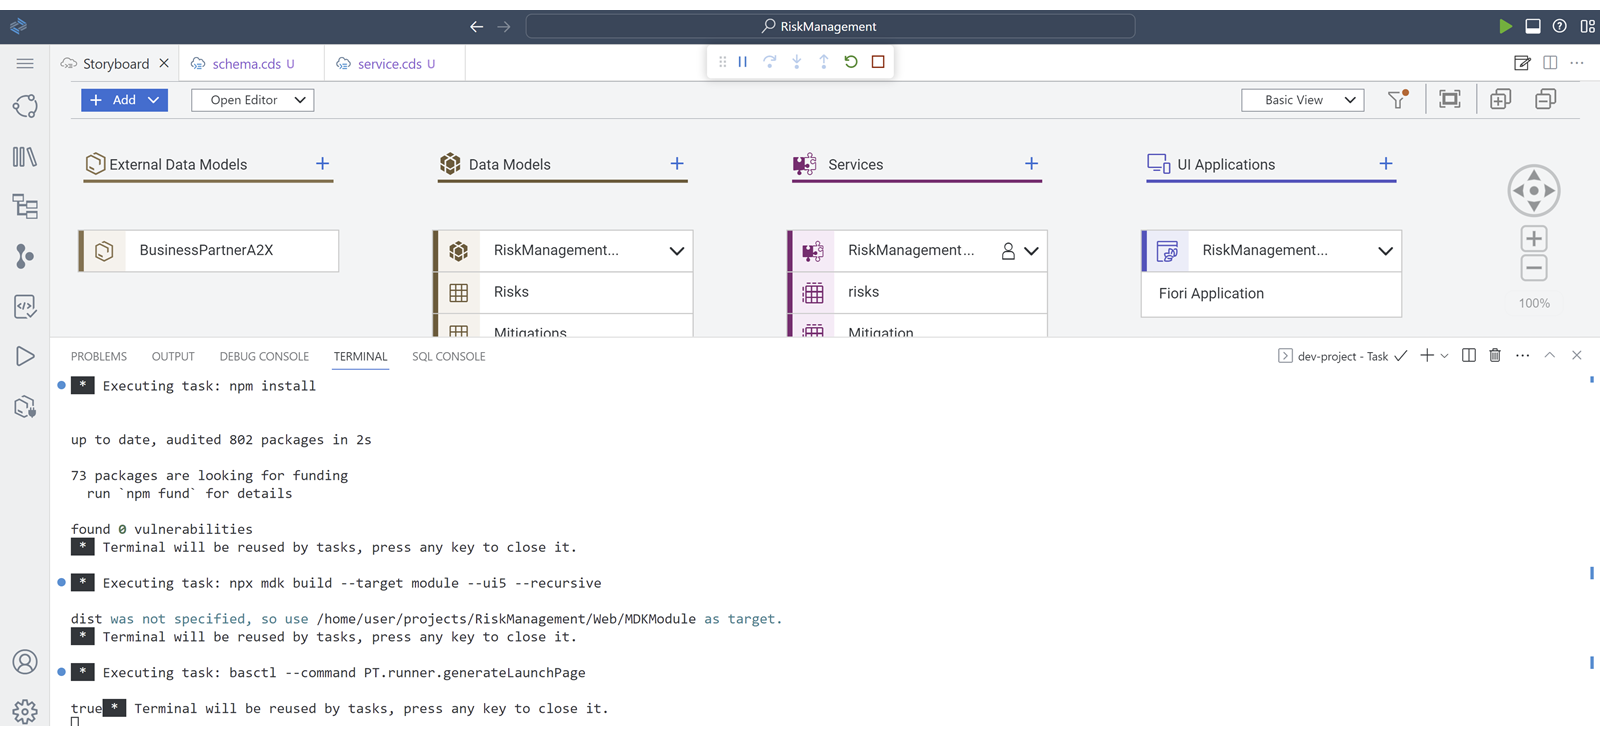
Task: Split the editor to the right
Action: coord(1550,63)
